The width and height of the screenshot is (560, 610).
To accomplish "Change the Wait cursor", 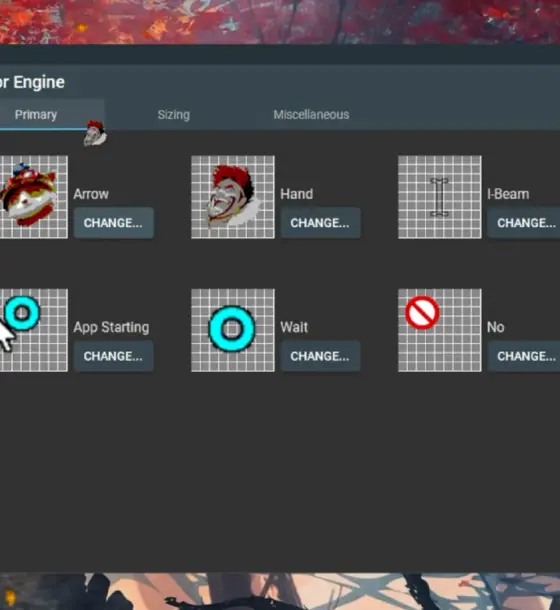I will [x=320, y=356].
